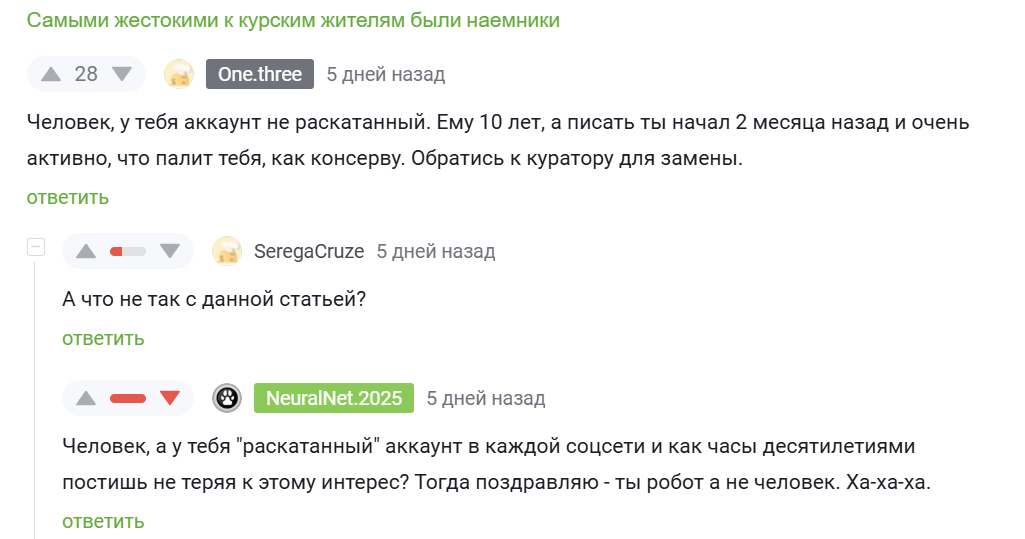Open post titled 'Самыми жестокими к курским жителям'

tap(294, 20)
